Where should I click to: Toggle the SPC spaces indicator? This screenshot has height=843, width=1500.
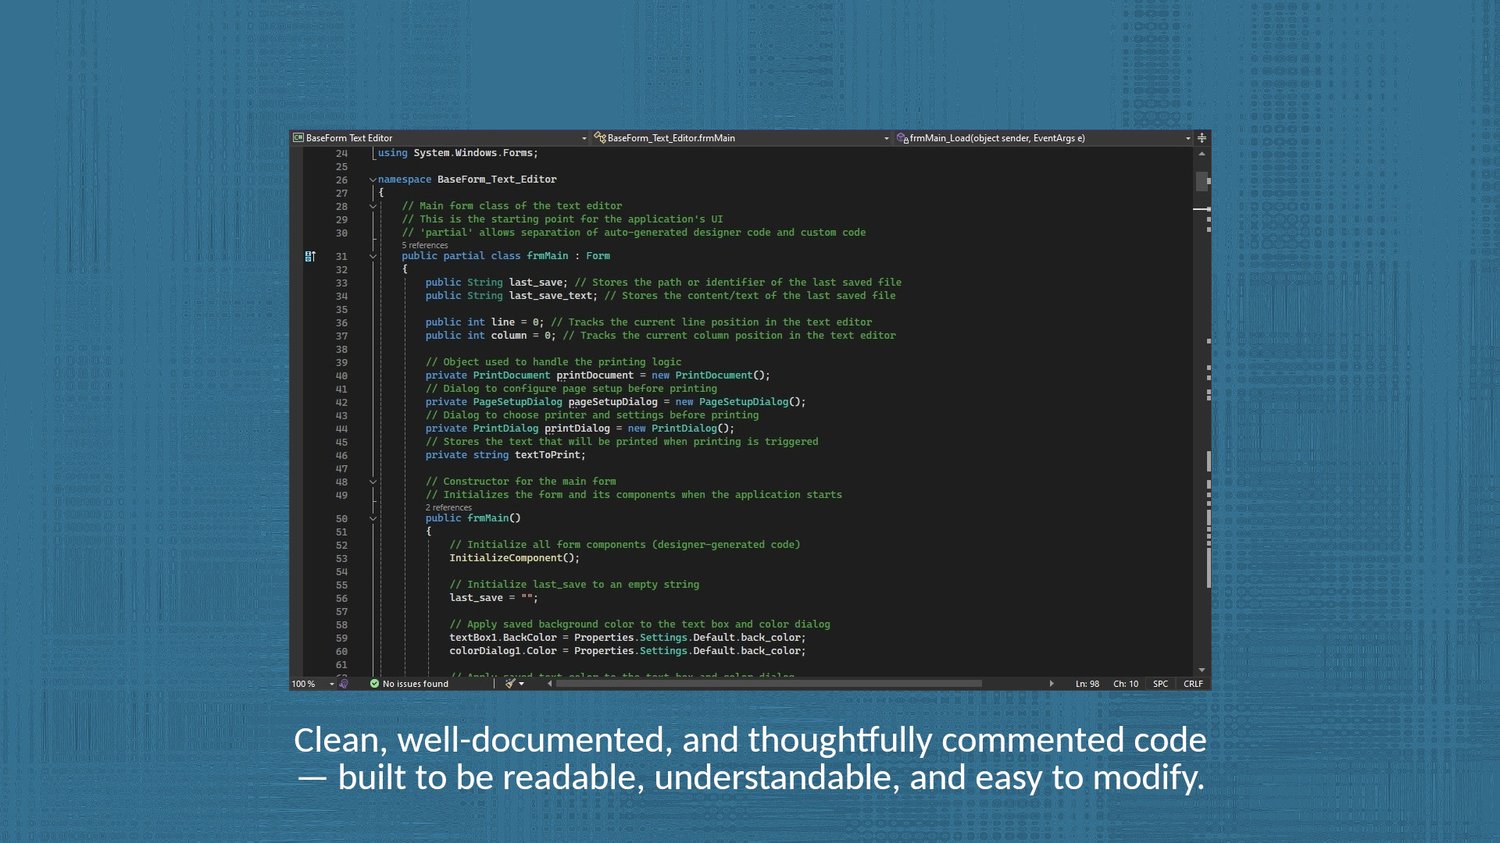click(1160, 684)
